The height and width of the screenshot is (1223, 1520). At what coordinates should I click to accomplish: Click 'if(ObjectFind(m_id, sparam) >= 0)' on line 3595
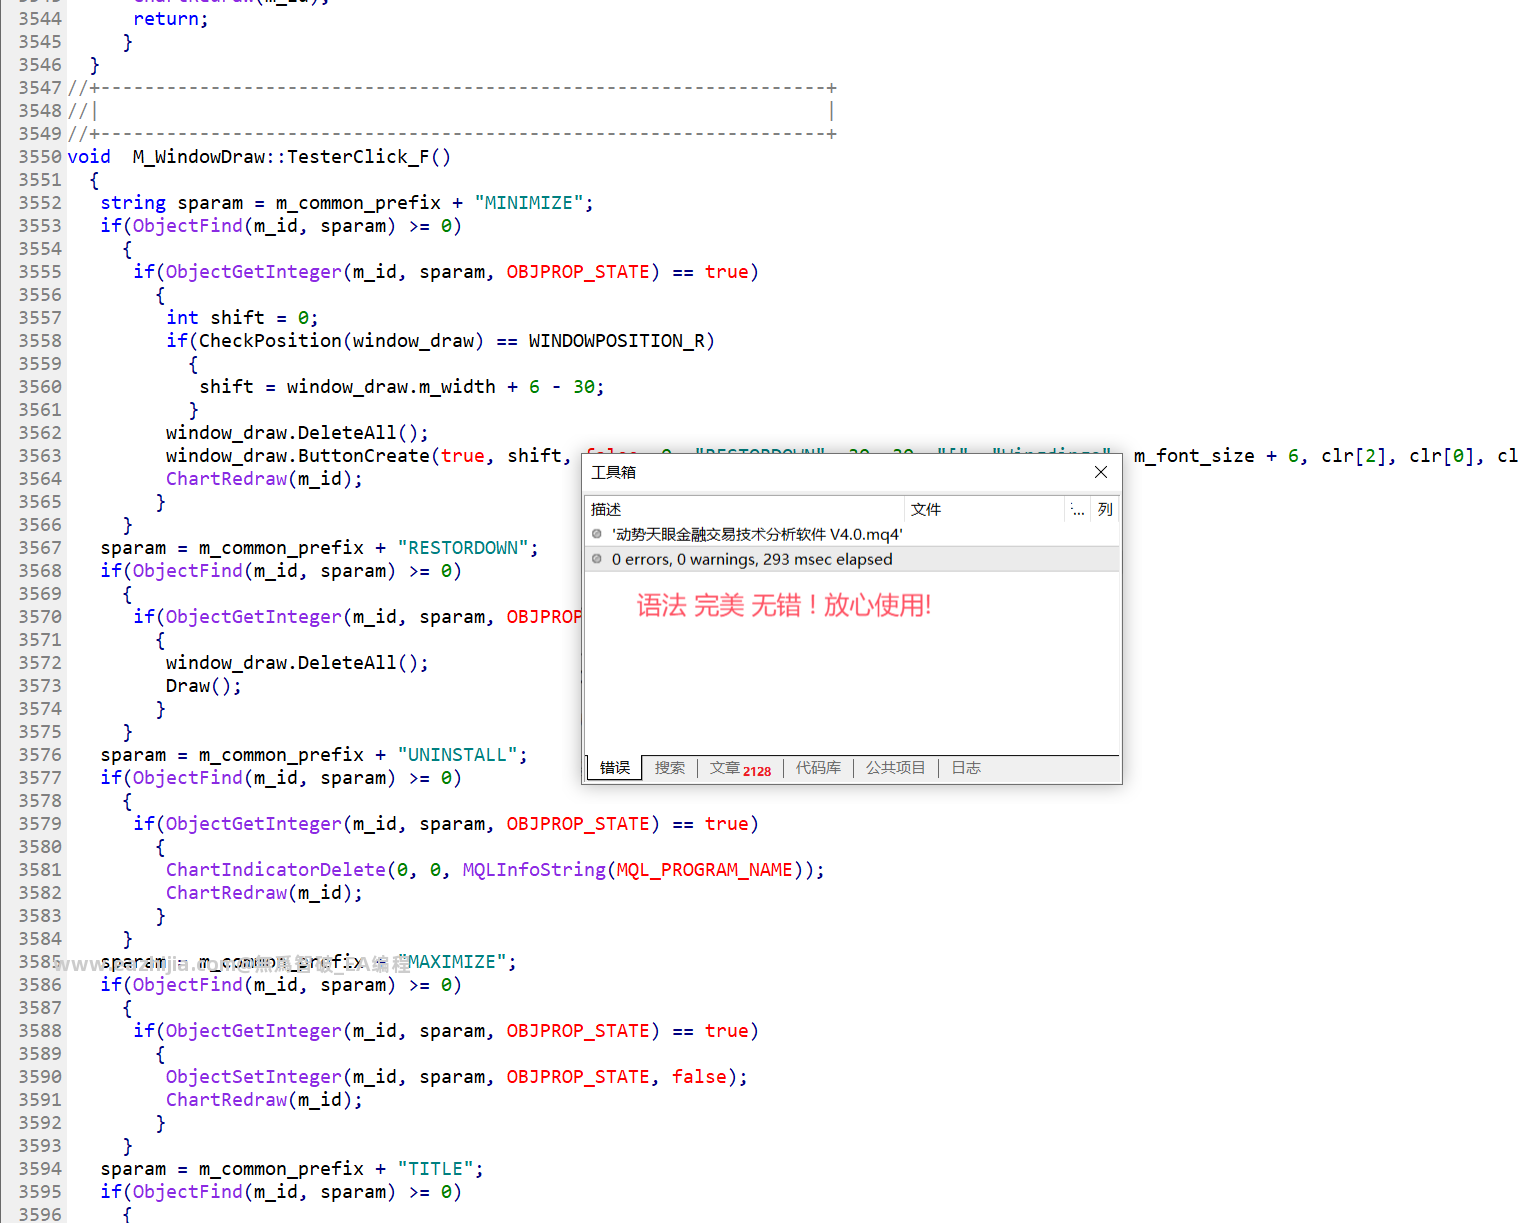point(281,1192)
